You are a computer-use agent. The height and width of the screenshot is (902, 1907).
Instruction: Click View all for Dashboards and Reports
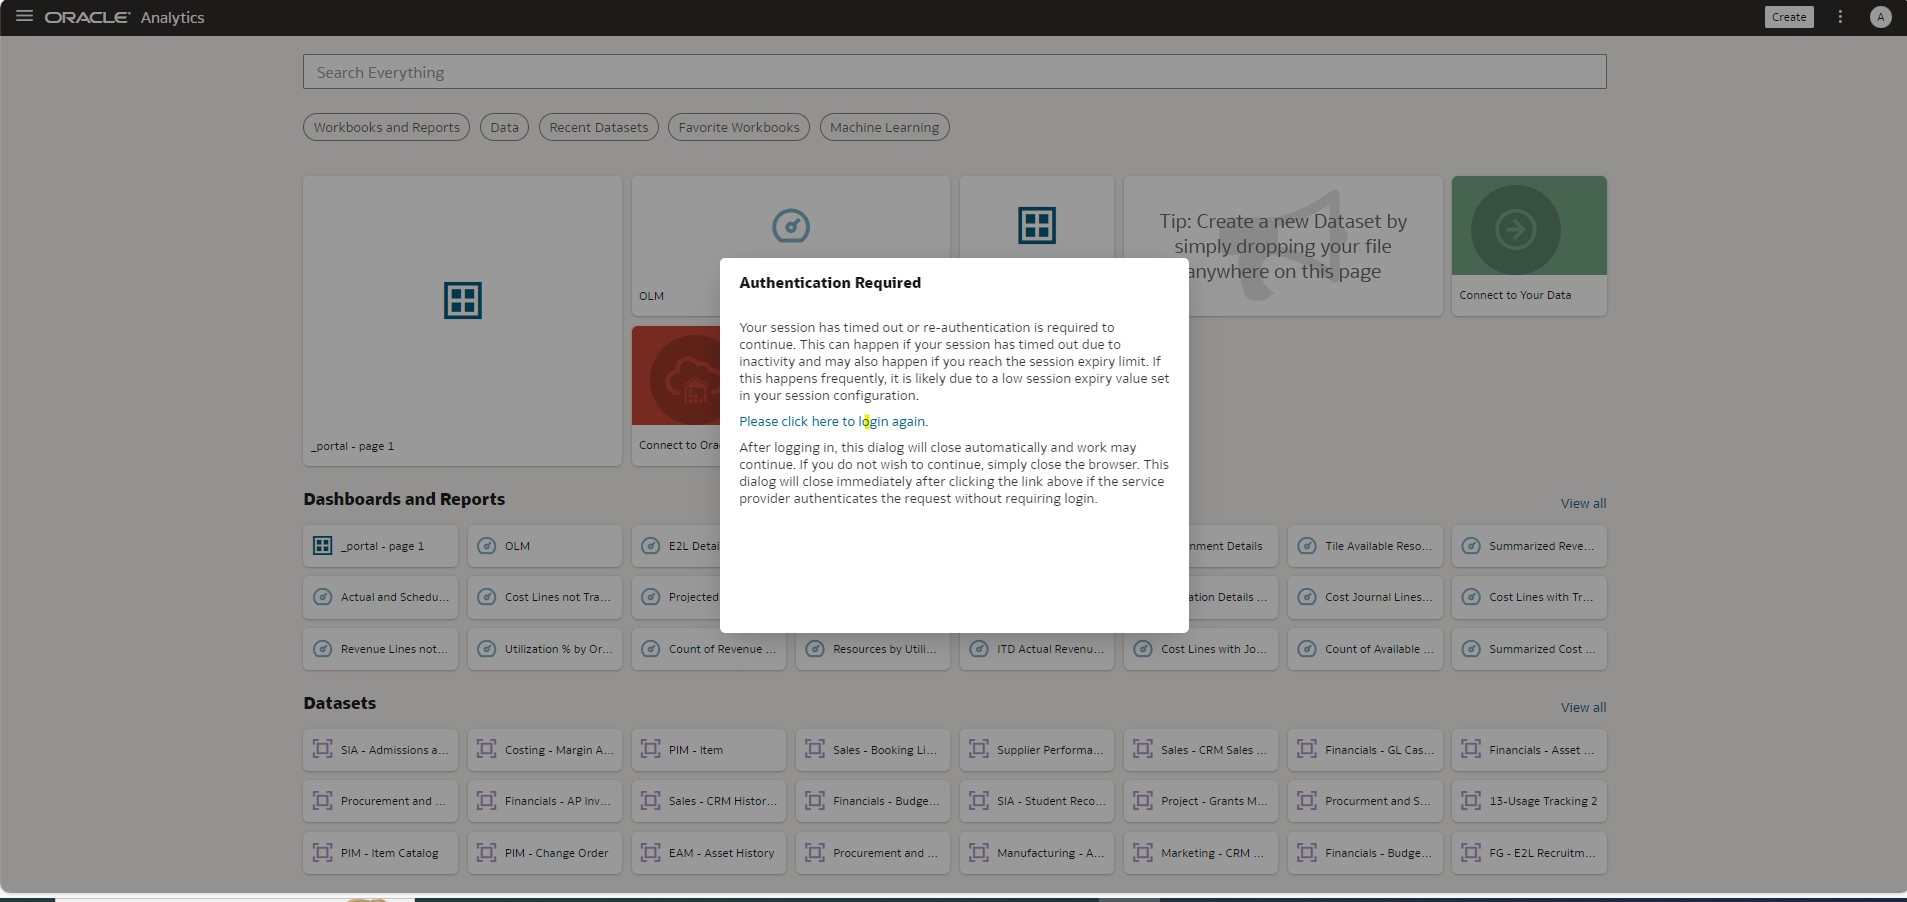[x=1583, y=503]
